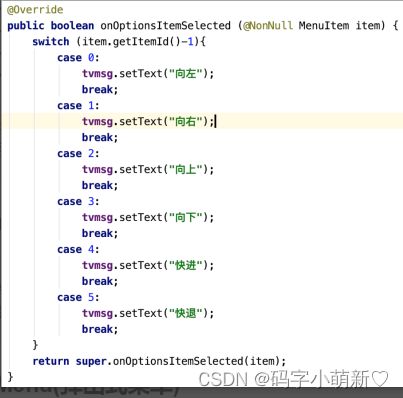Viewport: 403px width, 398px height.
Task: Click the boolean return type
Action: (72, 26)
